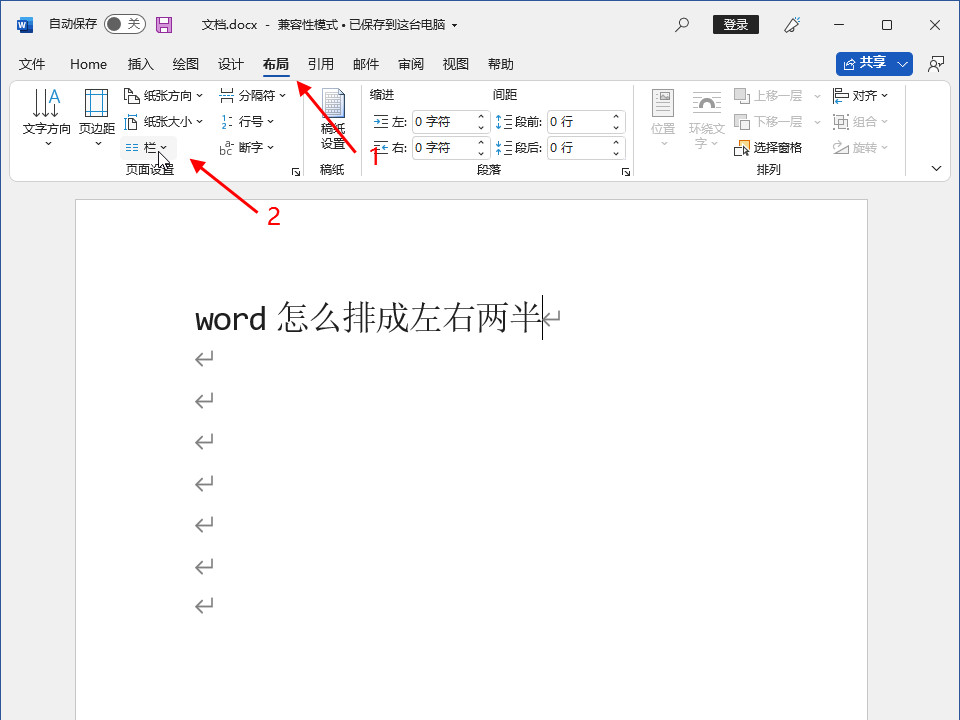Click the Sign in (登录) button
This screenshot has width=960, height=720.
735,25
